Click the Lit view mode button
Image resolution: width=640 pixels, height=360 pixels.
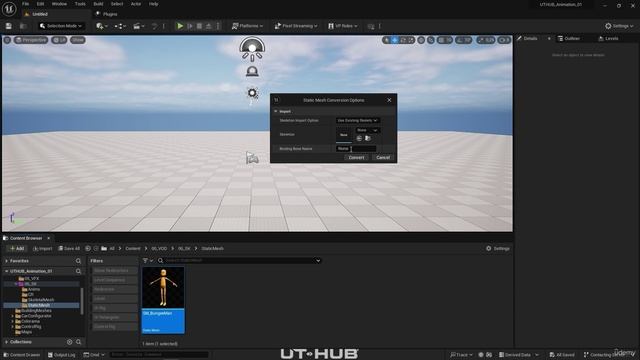[x=59, y=40]
